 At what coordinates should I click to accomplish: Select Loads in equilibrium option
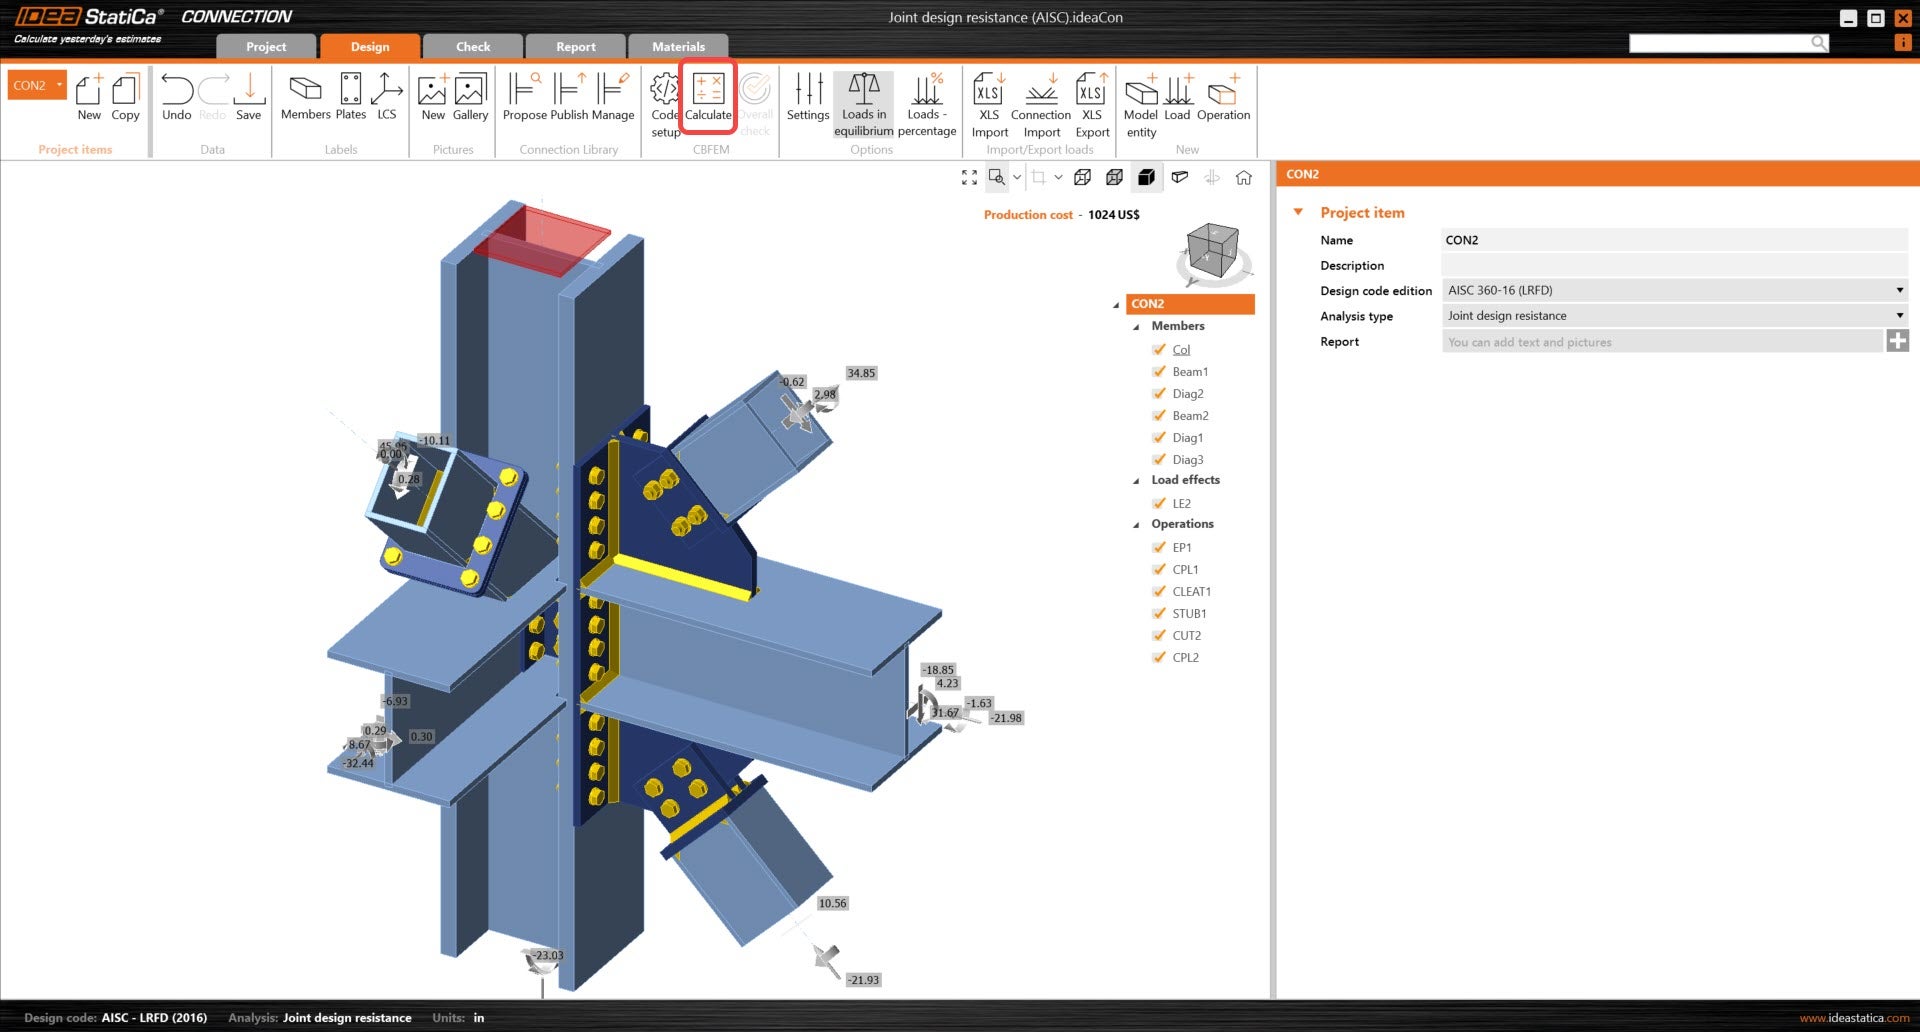click(x=864, y=103)
